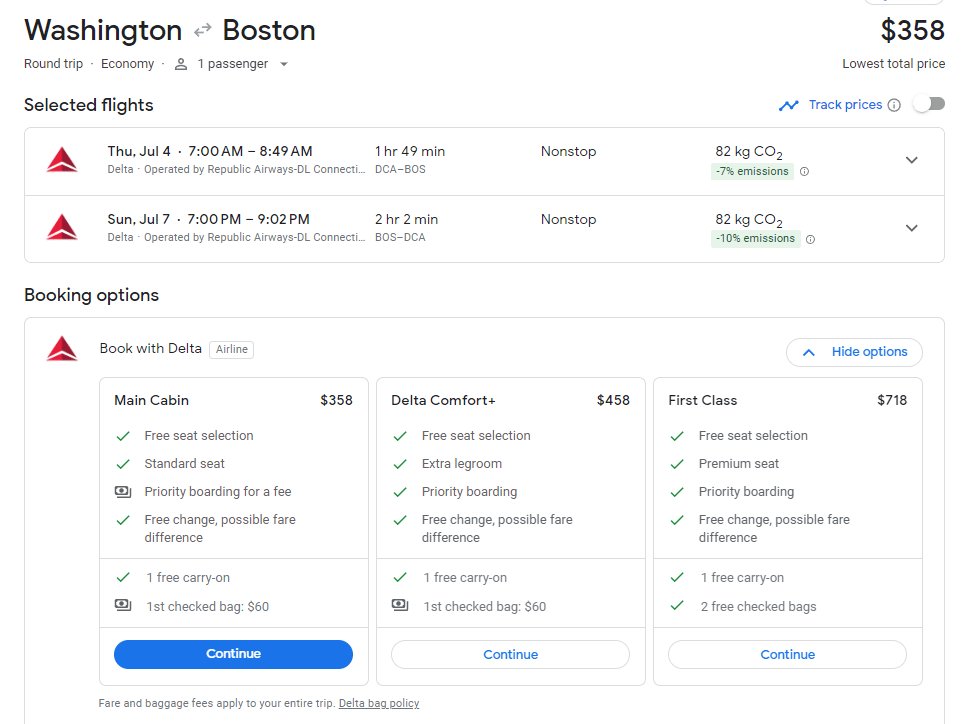Click the Book with Delta heading

pyautogui.click(x=150, y=349)
